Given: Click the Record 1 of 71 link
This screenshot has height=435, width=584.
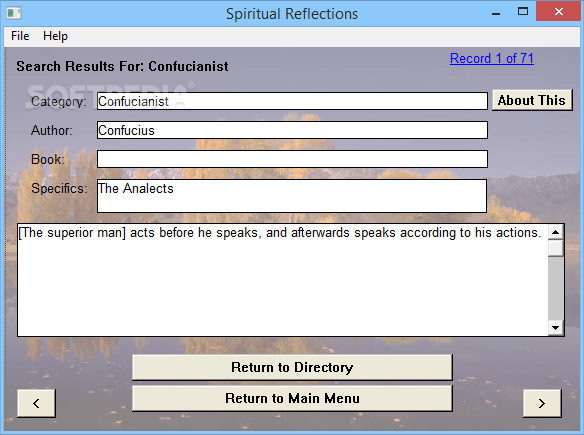Looking at the screenshot, I should 492,58.
